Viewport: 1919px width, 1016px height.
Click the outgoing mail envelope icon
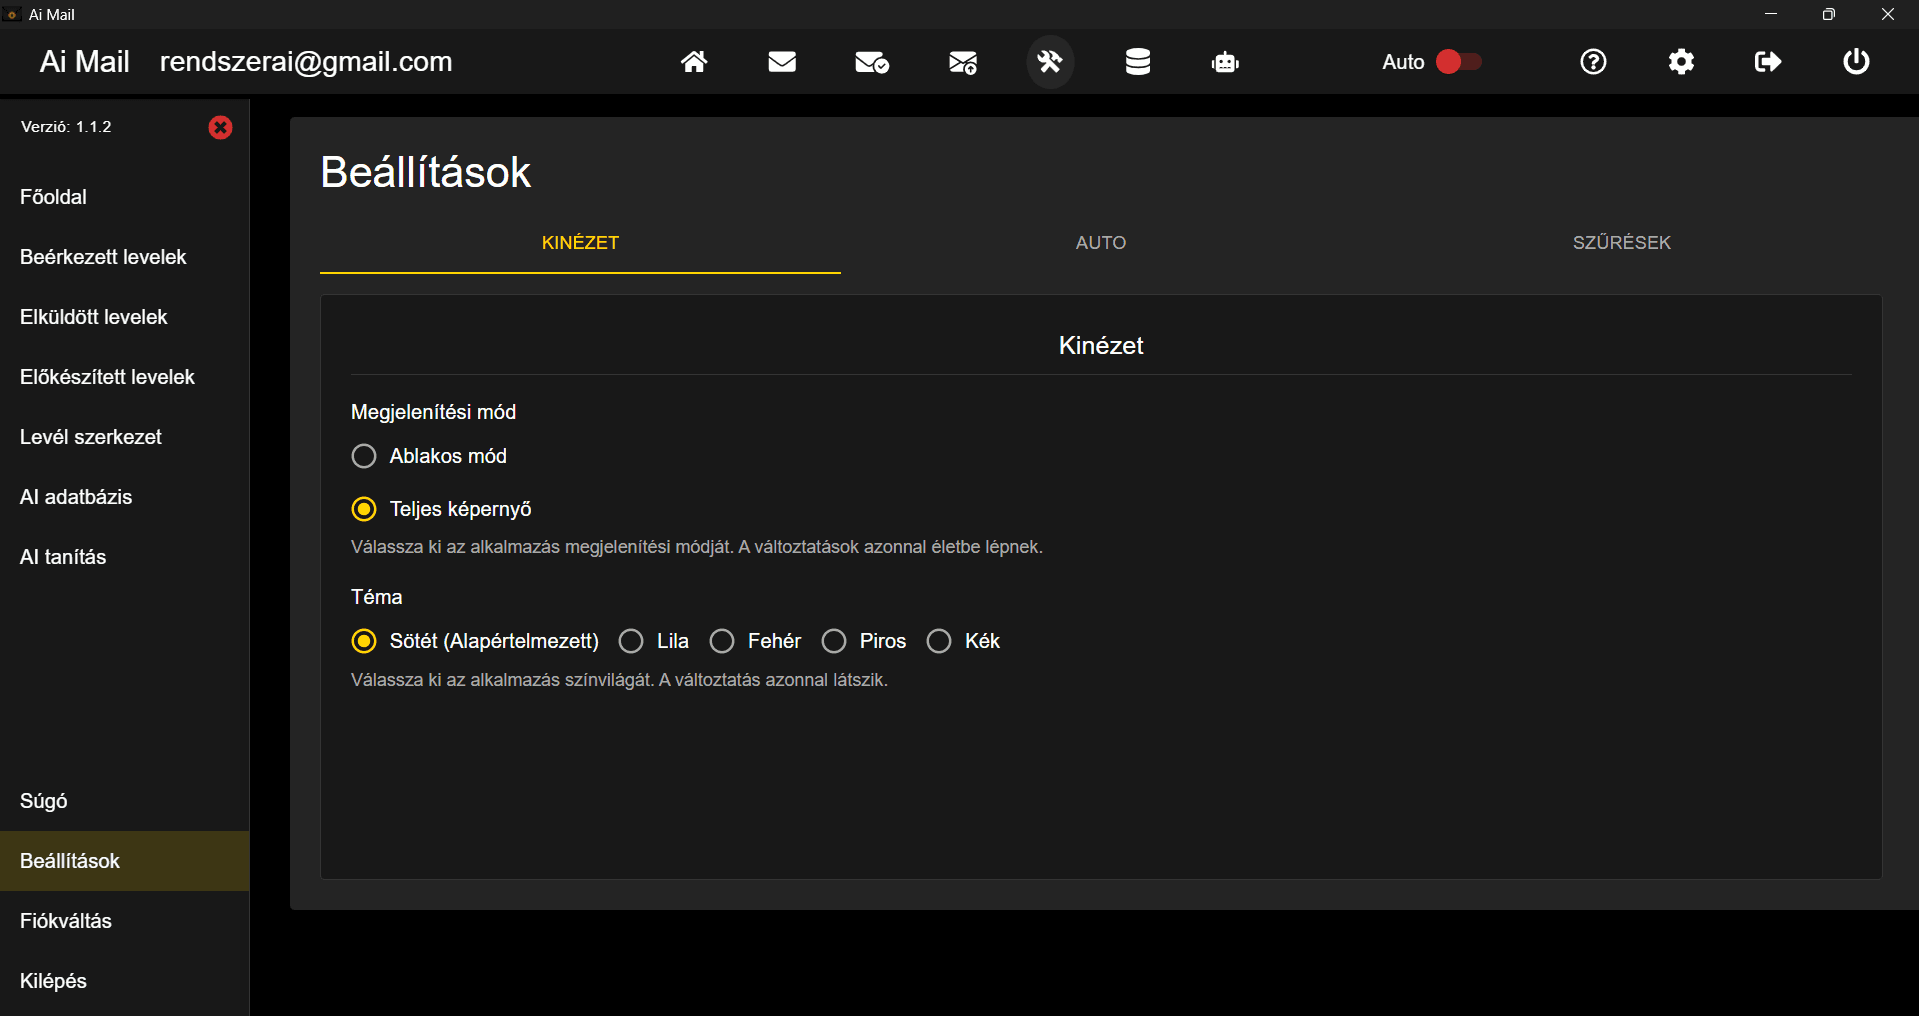[961, 62]
